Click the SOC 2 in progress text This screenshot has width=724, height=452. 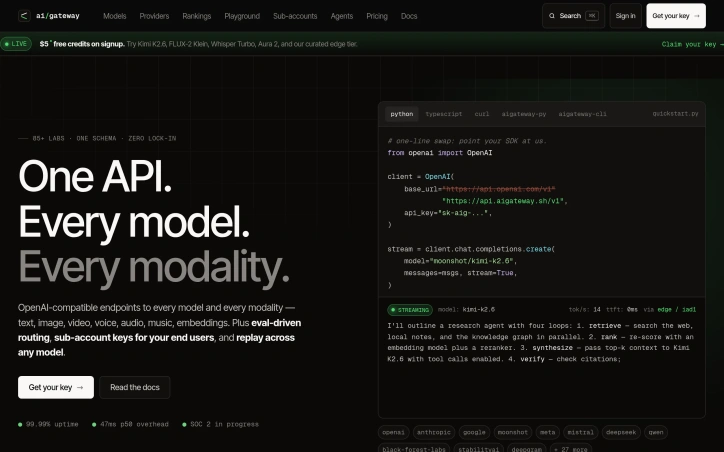224,424
